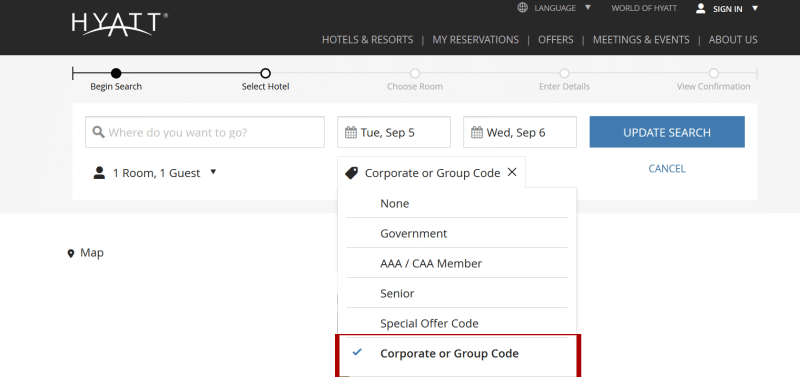Select Special Offer Code option
The height and width of the screenshot is (377, 800).
pyautogui.click(x=457, y=323)
